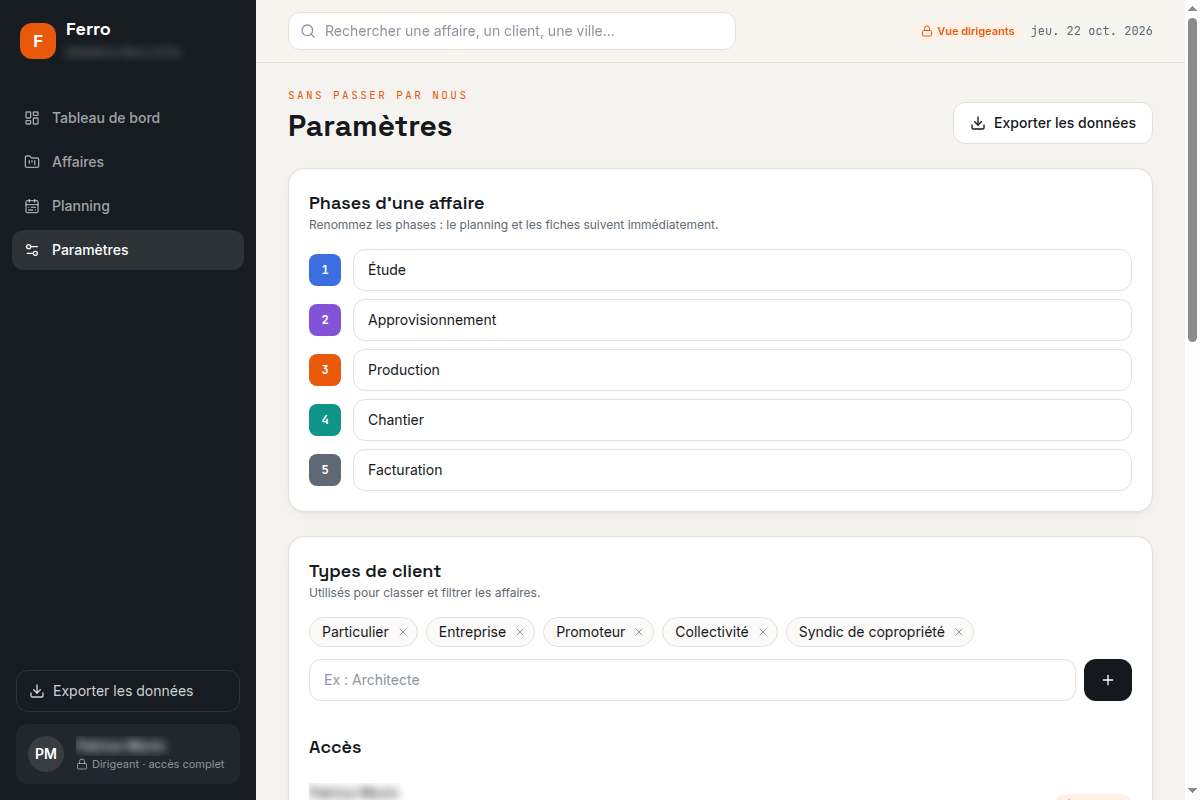Remove the Particulier client type
The width and height of the screenshot is (1200, 800).
pos(403,632)
